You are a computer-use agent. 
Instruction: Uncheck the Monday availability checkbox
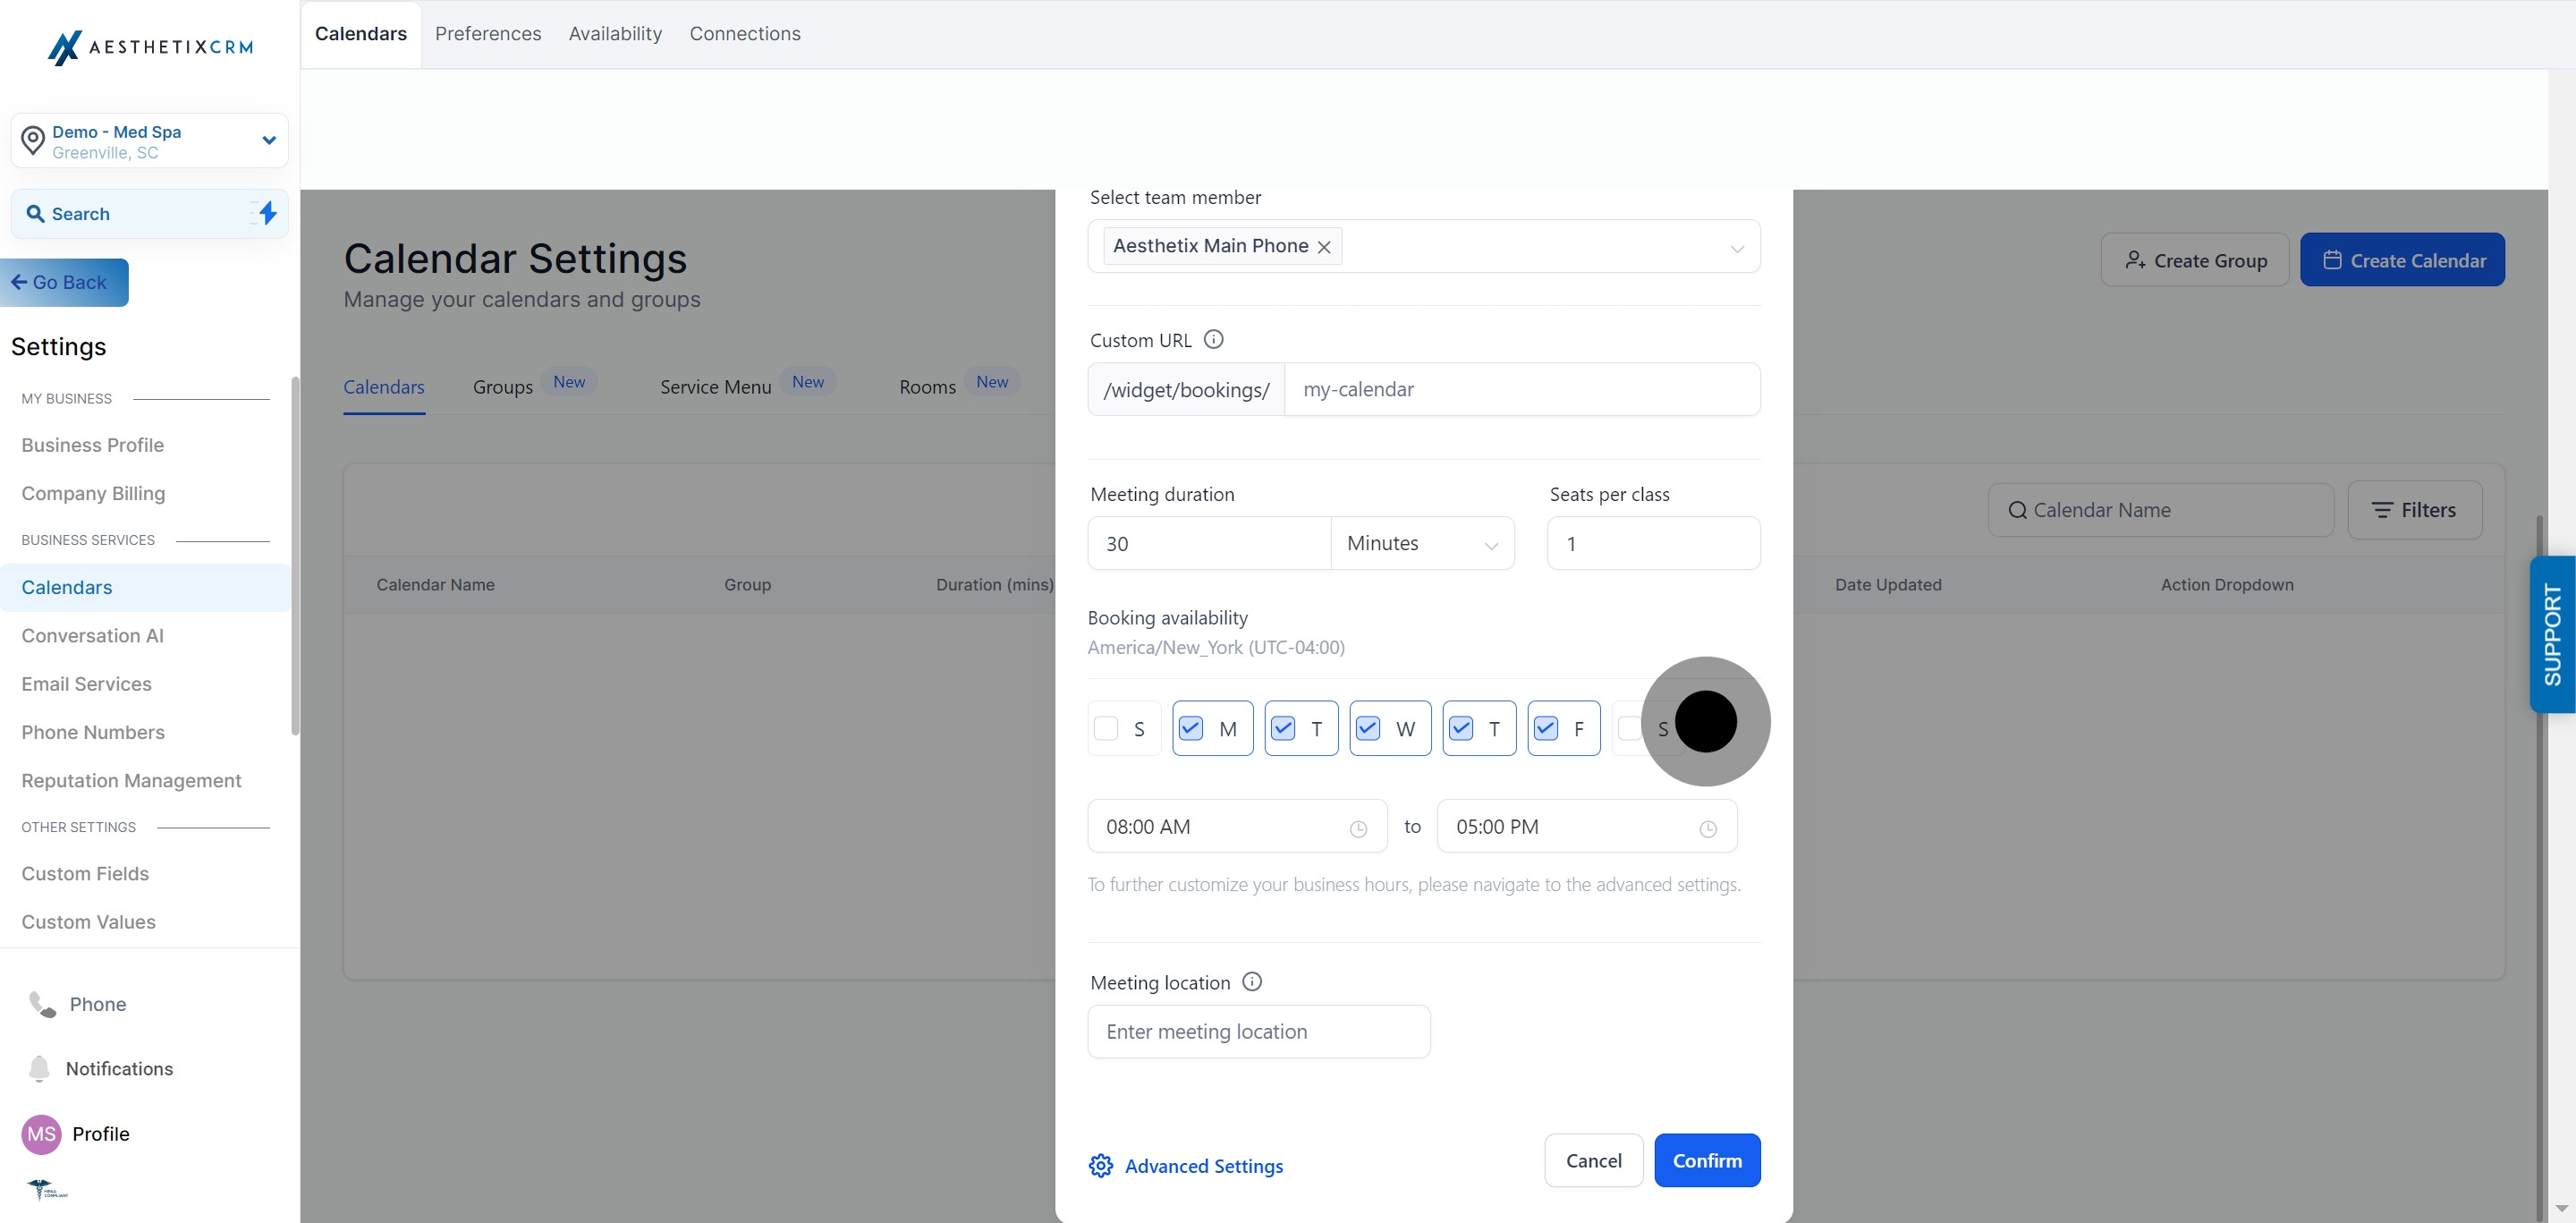pyautogui.click(x=1191, y=728)
